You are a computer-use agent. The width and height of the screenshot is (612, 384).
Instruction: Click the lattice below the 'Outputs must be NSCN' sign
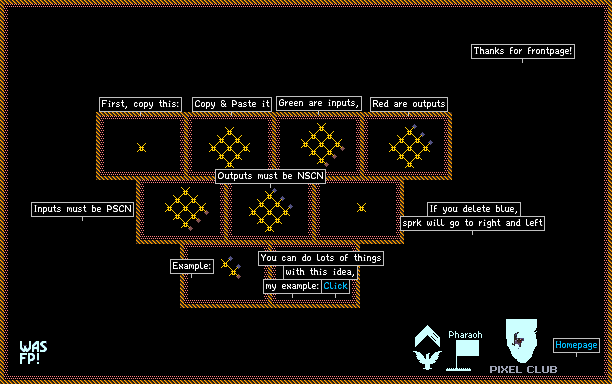point(270,210)
